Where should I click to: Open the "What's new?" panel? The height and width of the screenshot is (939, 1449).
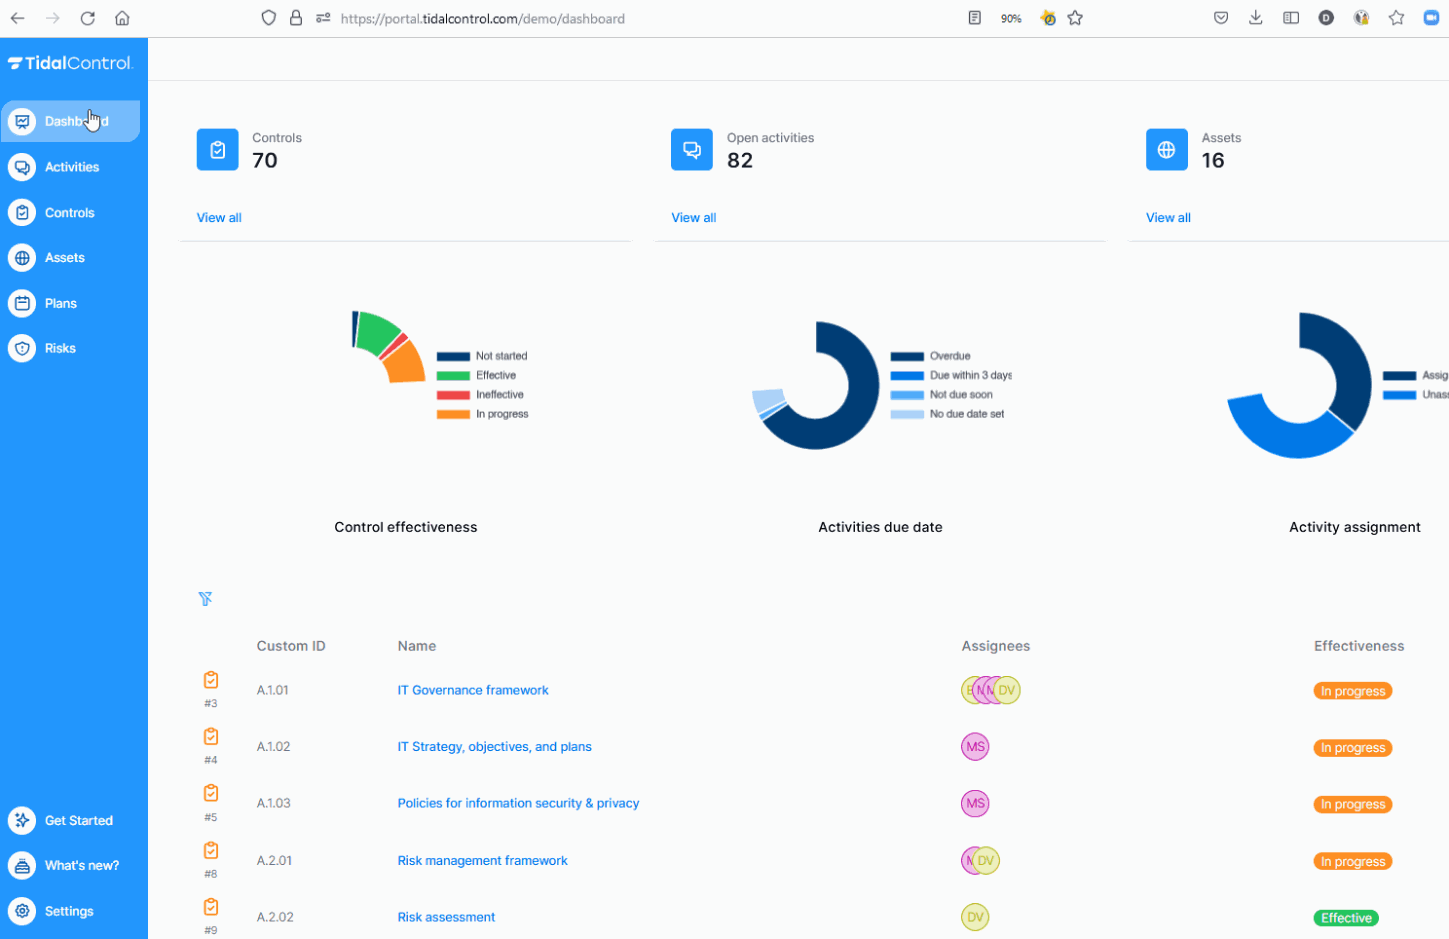click(x=81, y=865)
